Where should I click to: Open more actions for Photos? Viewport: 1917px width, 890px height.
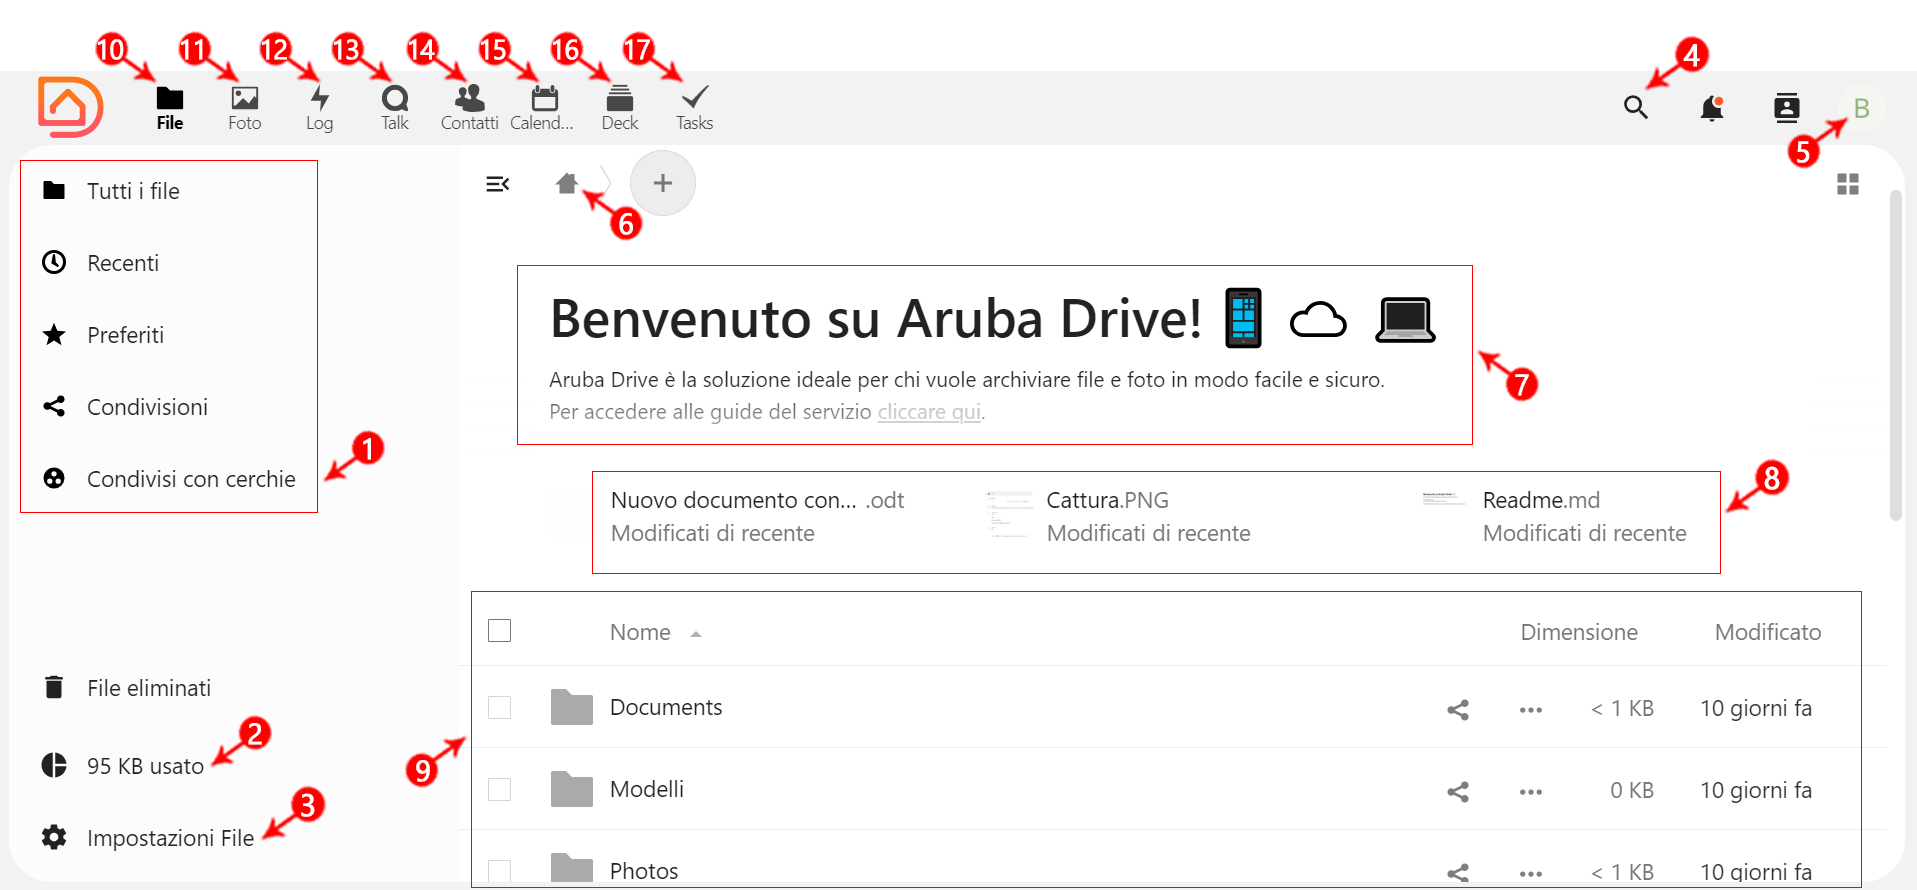pos(1531,873)
